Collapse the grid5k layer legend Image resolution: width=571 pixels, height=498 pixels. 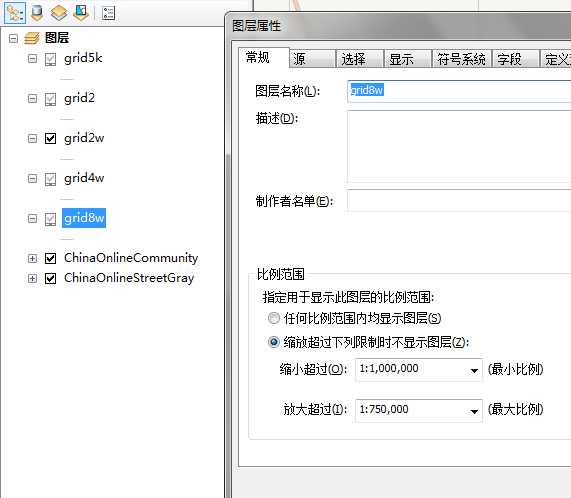coord(32,59)
